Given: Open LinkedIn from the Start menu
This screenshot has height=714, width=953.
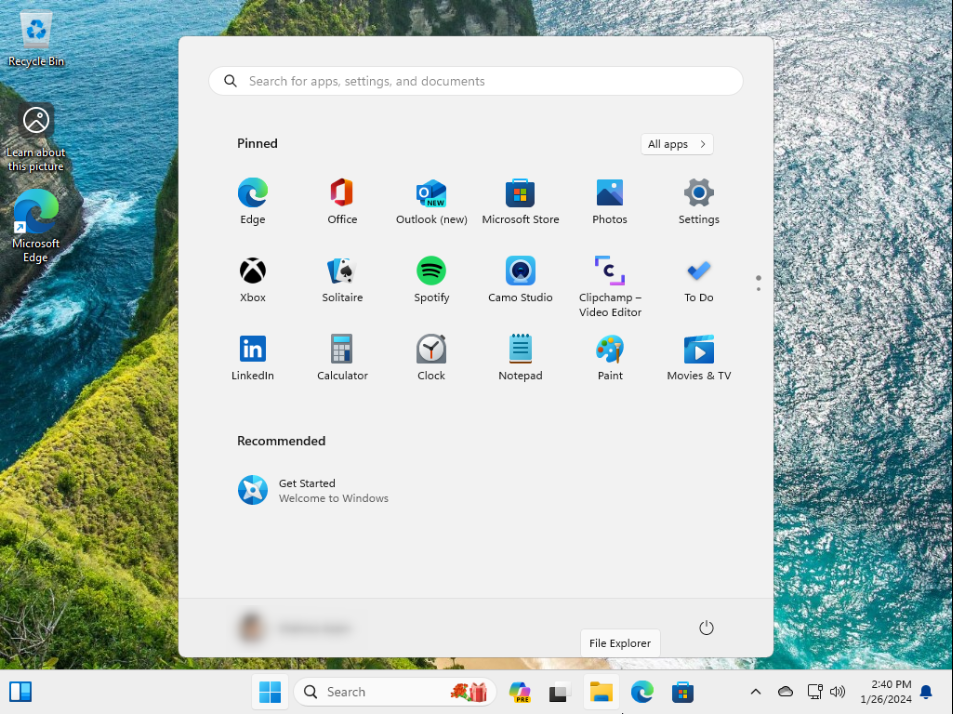Looking at the screenshot, I should click(x=252, y=358).
